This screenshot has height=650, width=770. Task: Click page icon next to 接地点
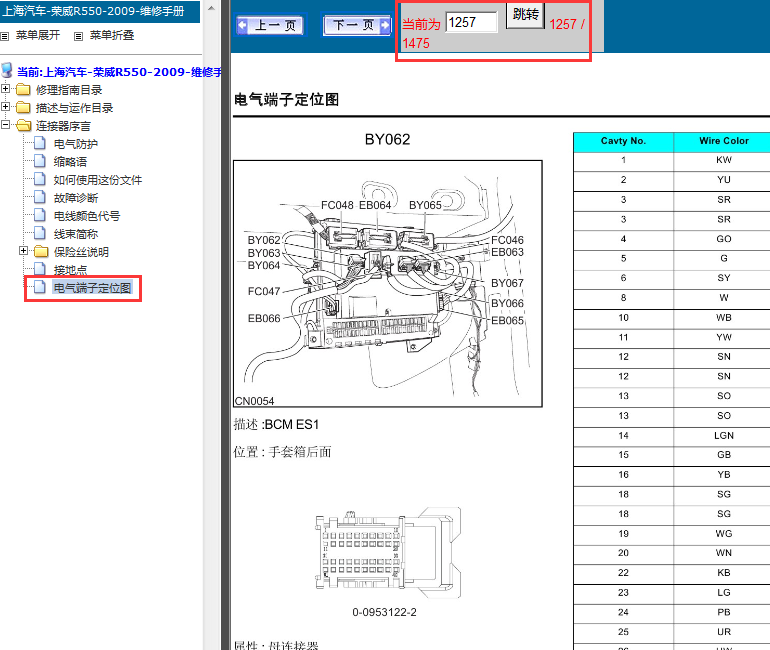point(40,269)
